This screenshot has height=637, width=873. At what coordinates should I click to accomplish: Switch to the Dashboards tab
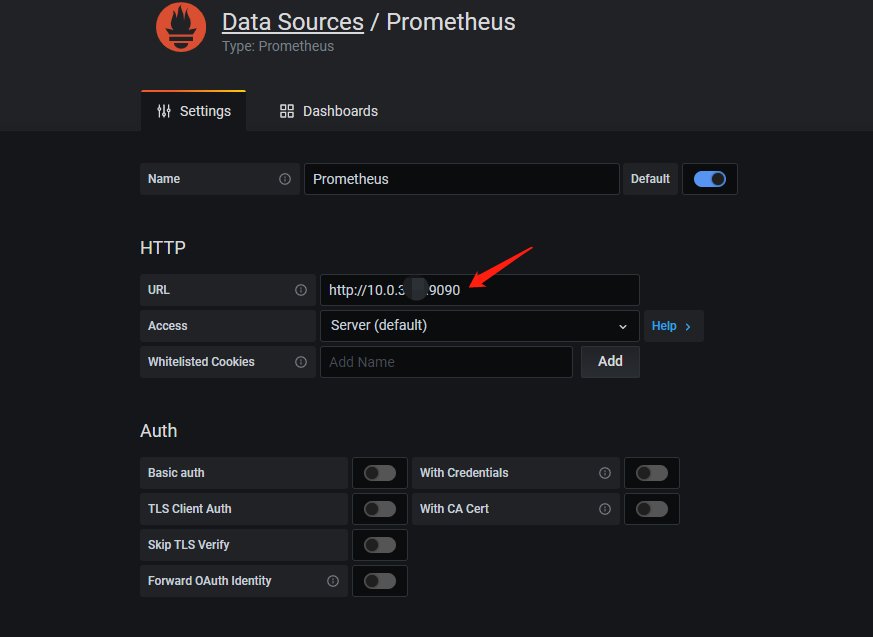329,111
